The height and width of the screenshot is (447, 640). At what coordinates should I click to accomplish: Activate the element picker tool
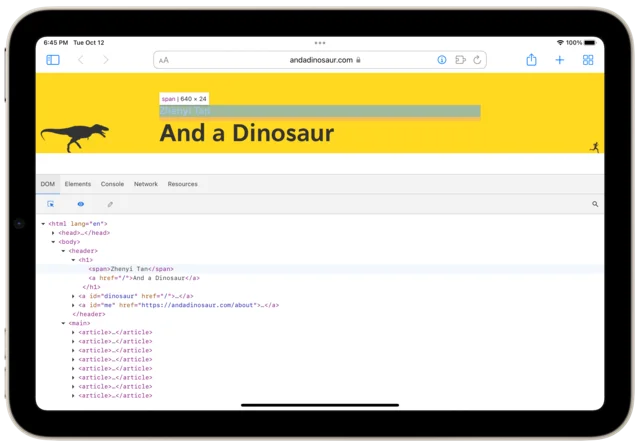pyautogui.click(x=51, y=204)
